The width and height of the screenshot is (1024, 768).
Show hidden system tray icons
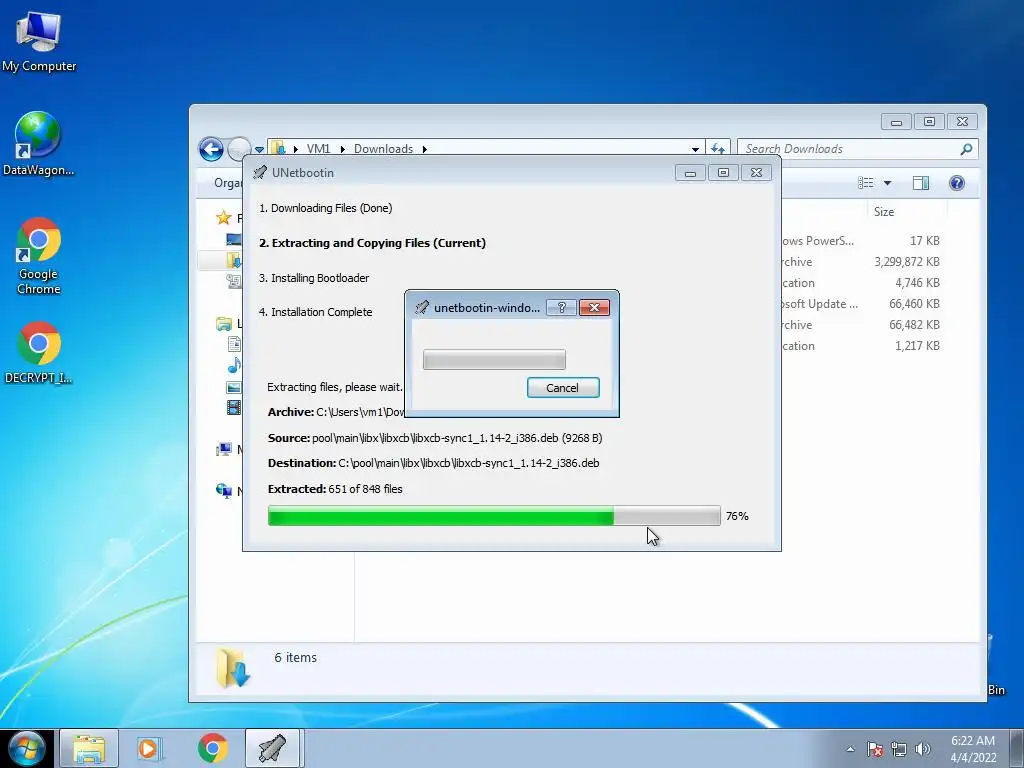[850, 749]
